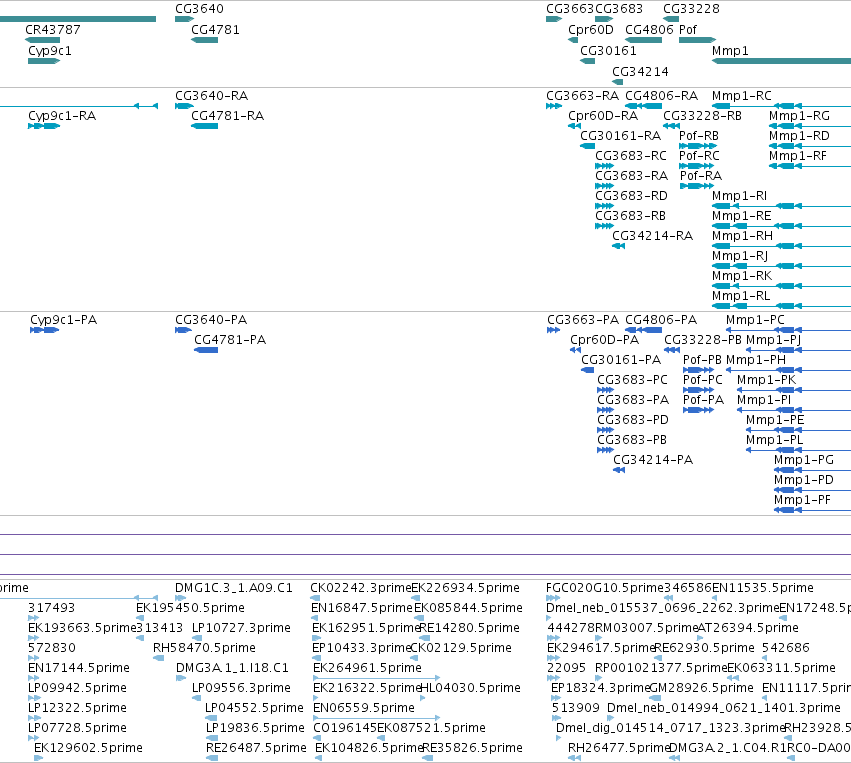851x763 pixels.
Task: Click the Cpr60D-RA transcript label
Action: tap(603, 116)
